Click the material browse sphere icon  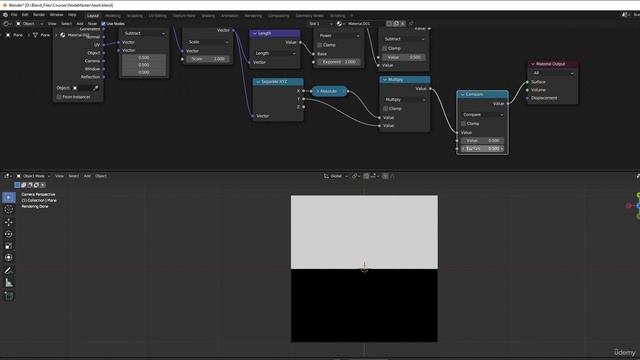(340, 24)
